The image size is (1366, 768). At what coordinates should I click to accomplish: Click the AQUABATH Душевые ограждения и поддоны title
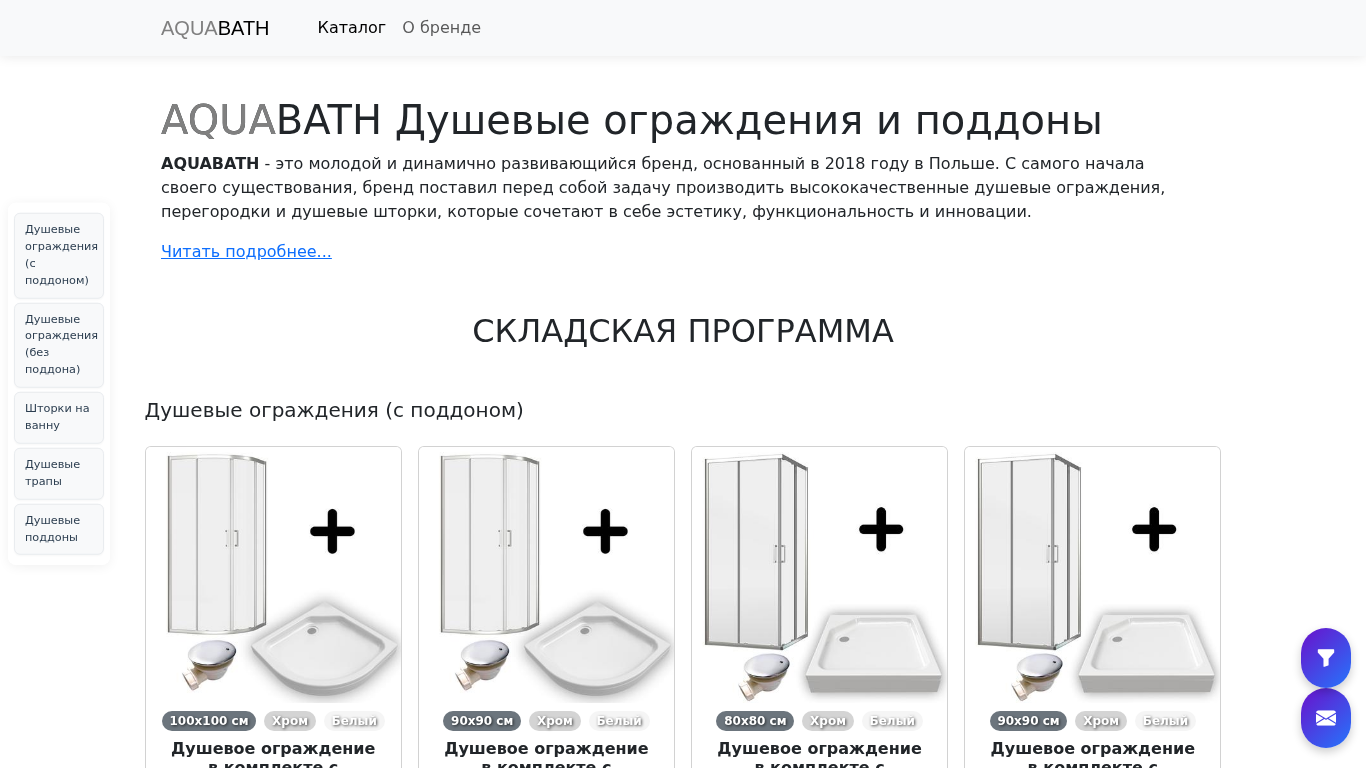pos(631,120)
